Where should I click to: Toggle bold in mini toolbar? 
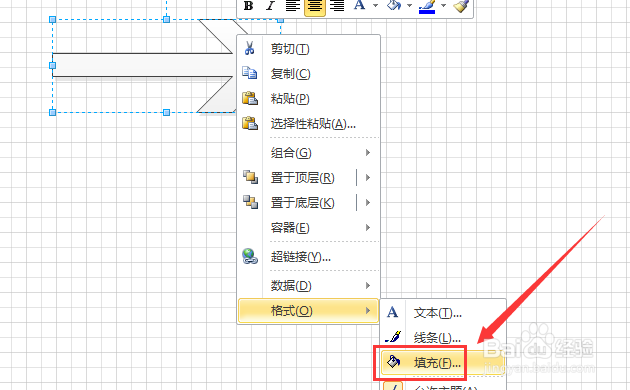click(249, 6)
